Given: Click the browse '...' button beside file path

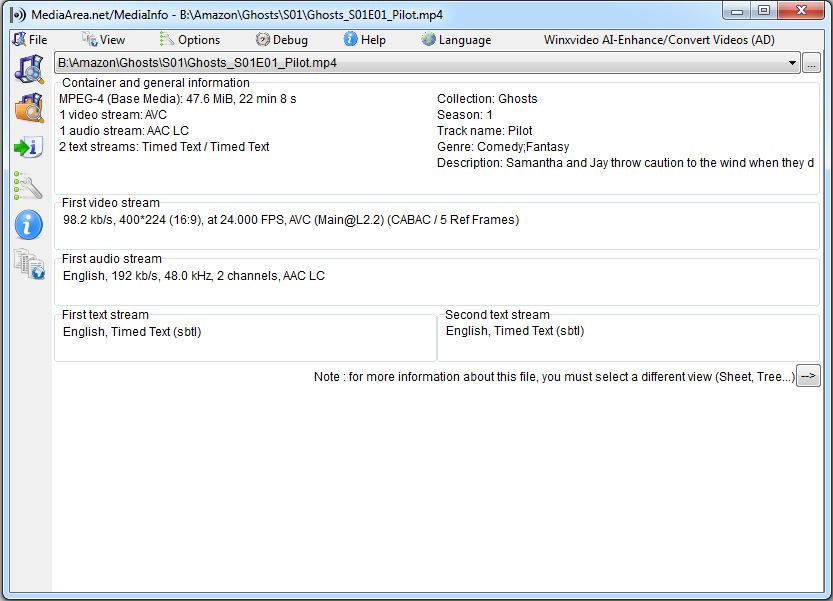Looking at the screenshot, I should (x=811, y=63).
